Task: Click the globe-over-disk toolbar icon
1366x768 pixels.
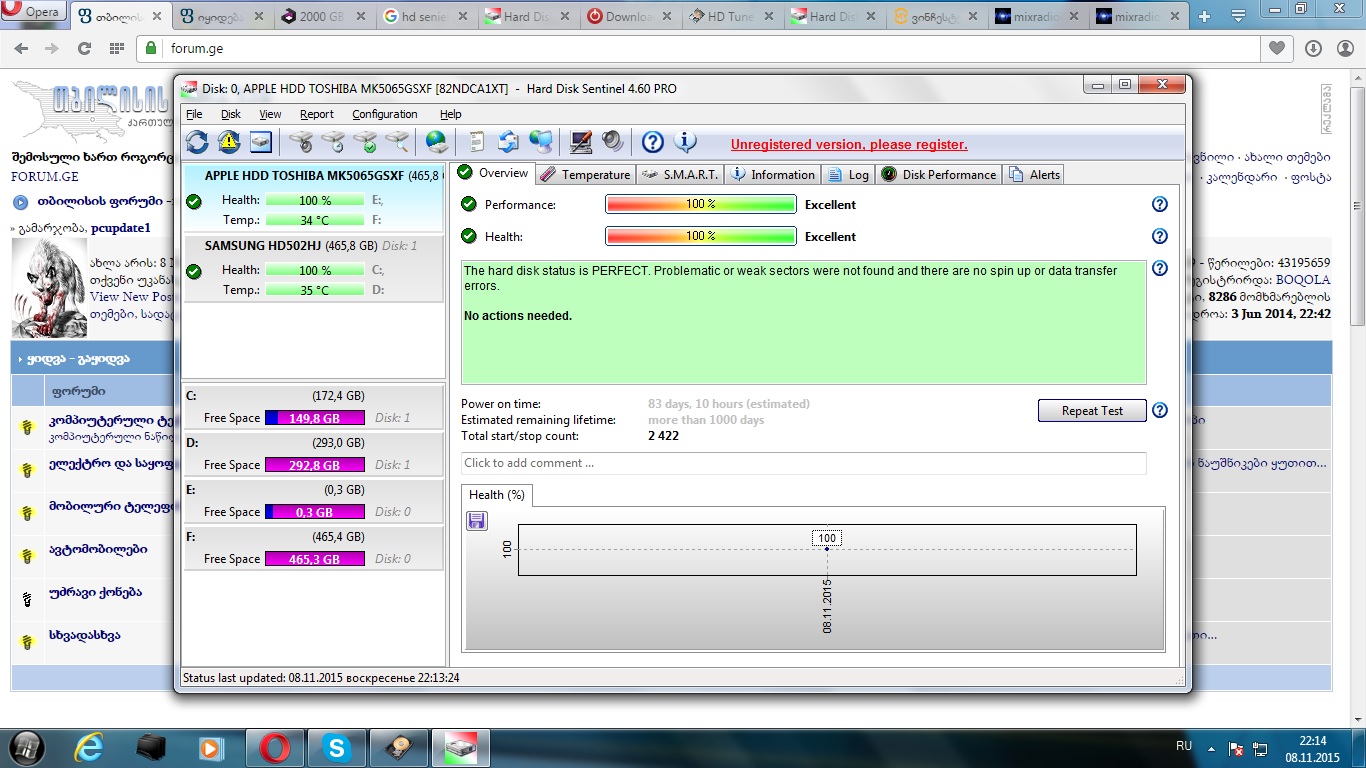Action: pyautogui.click(x=437, y=142)
